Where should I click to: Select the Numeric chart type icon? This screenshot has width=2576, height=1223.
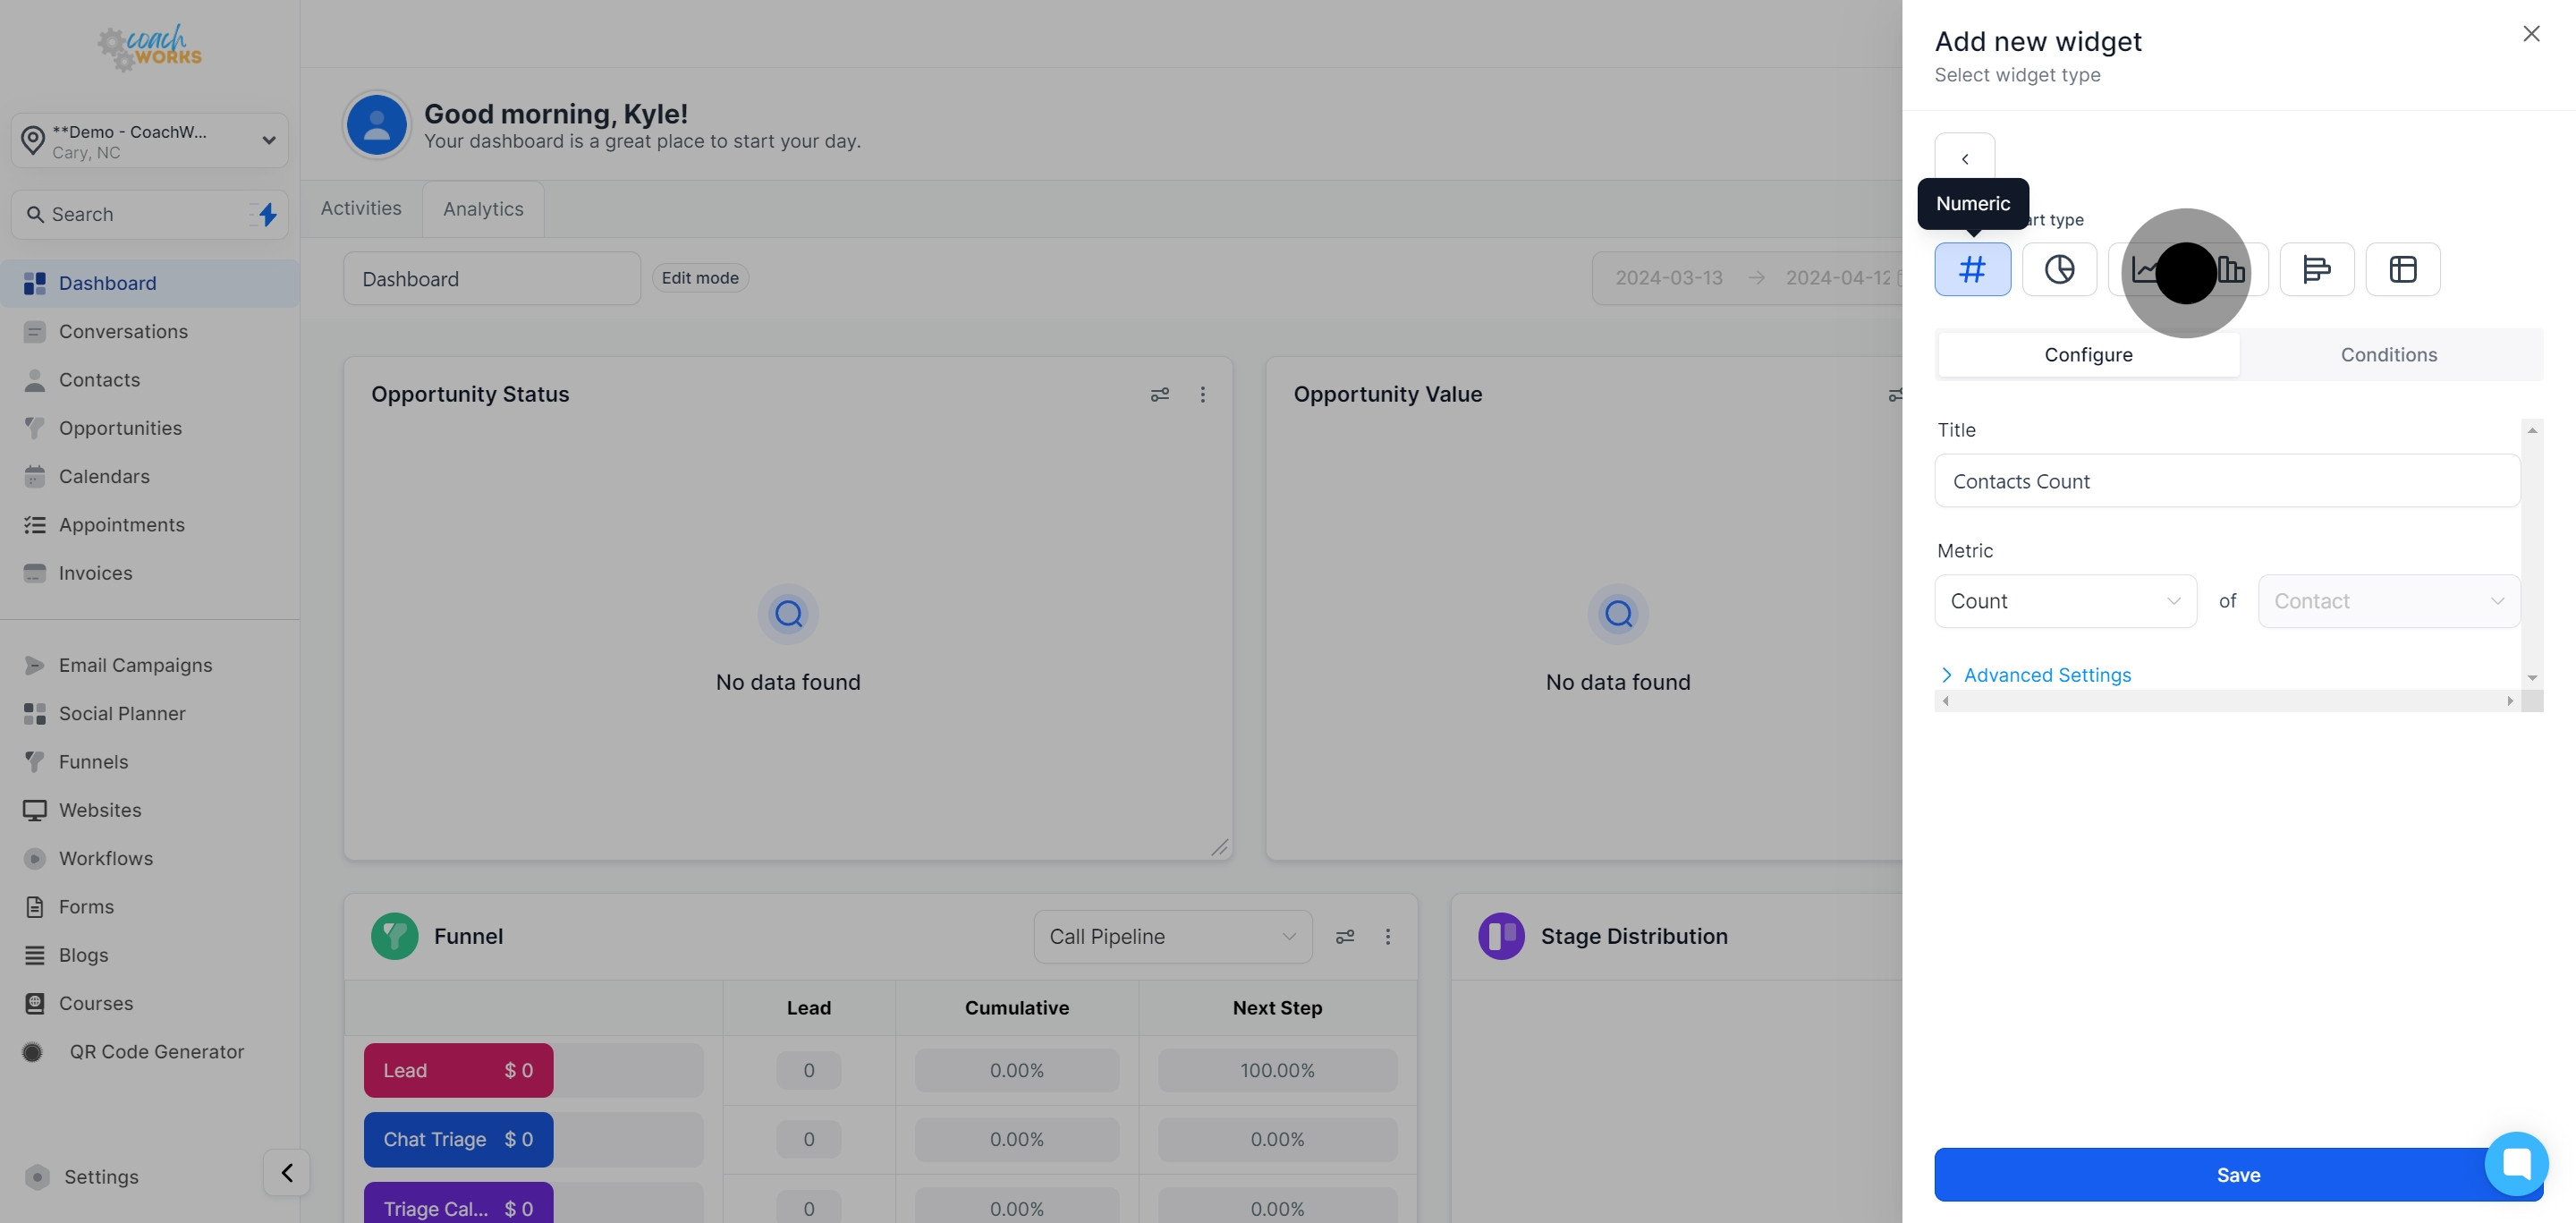click(1972, 269)
